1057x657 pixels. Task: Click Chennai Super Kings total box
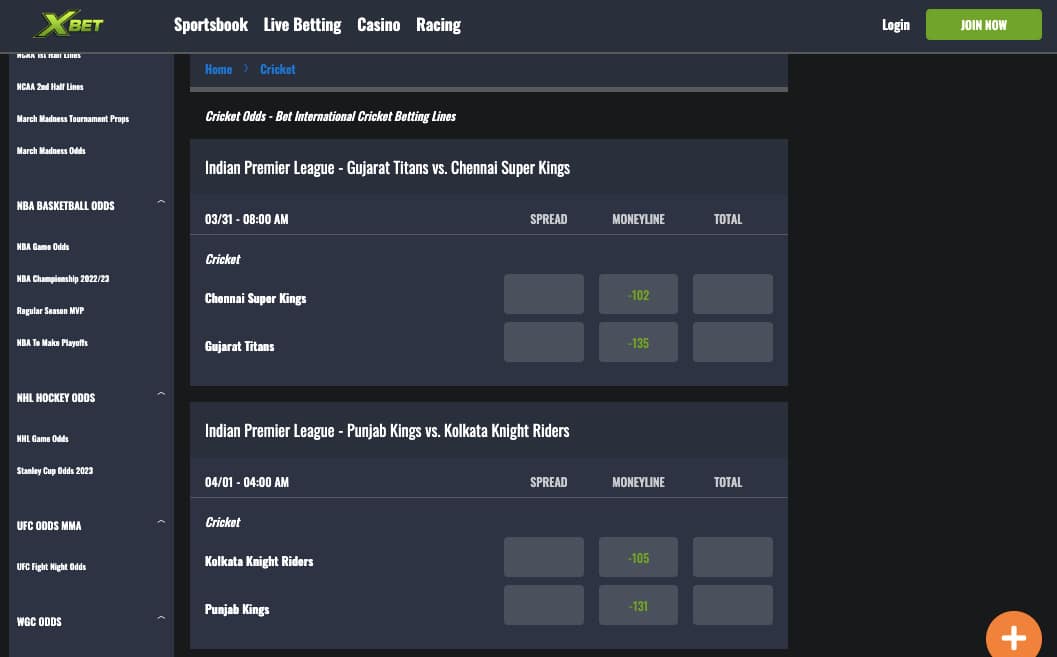coord(733,294)
